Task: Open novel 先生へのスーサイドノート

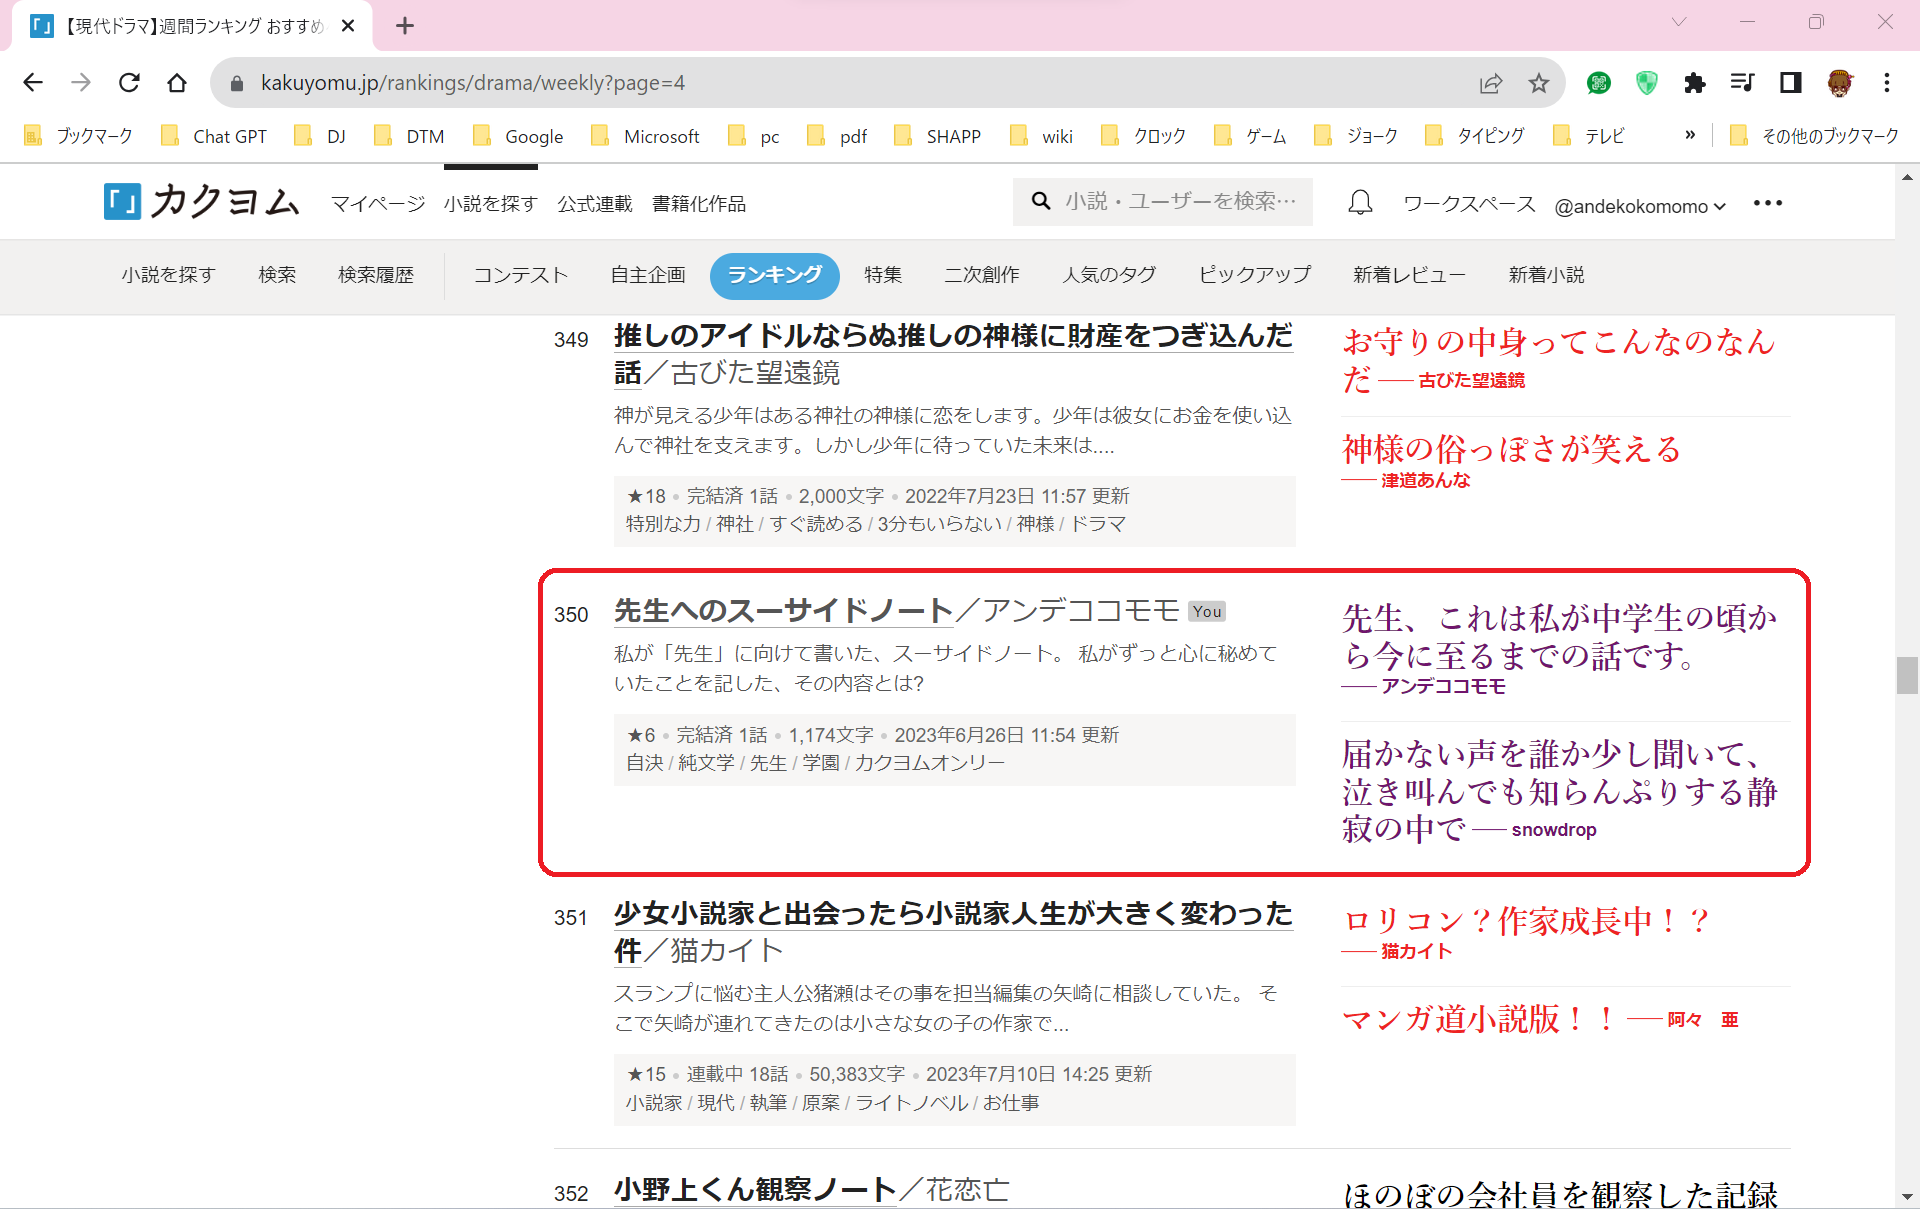Action: pos(782,610)
